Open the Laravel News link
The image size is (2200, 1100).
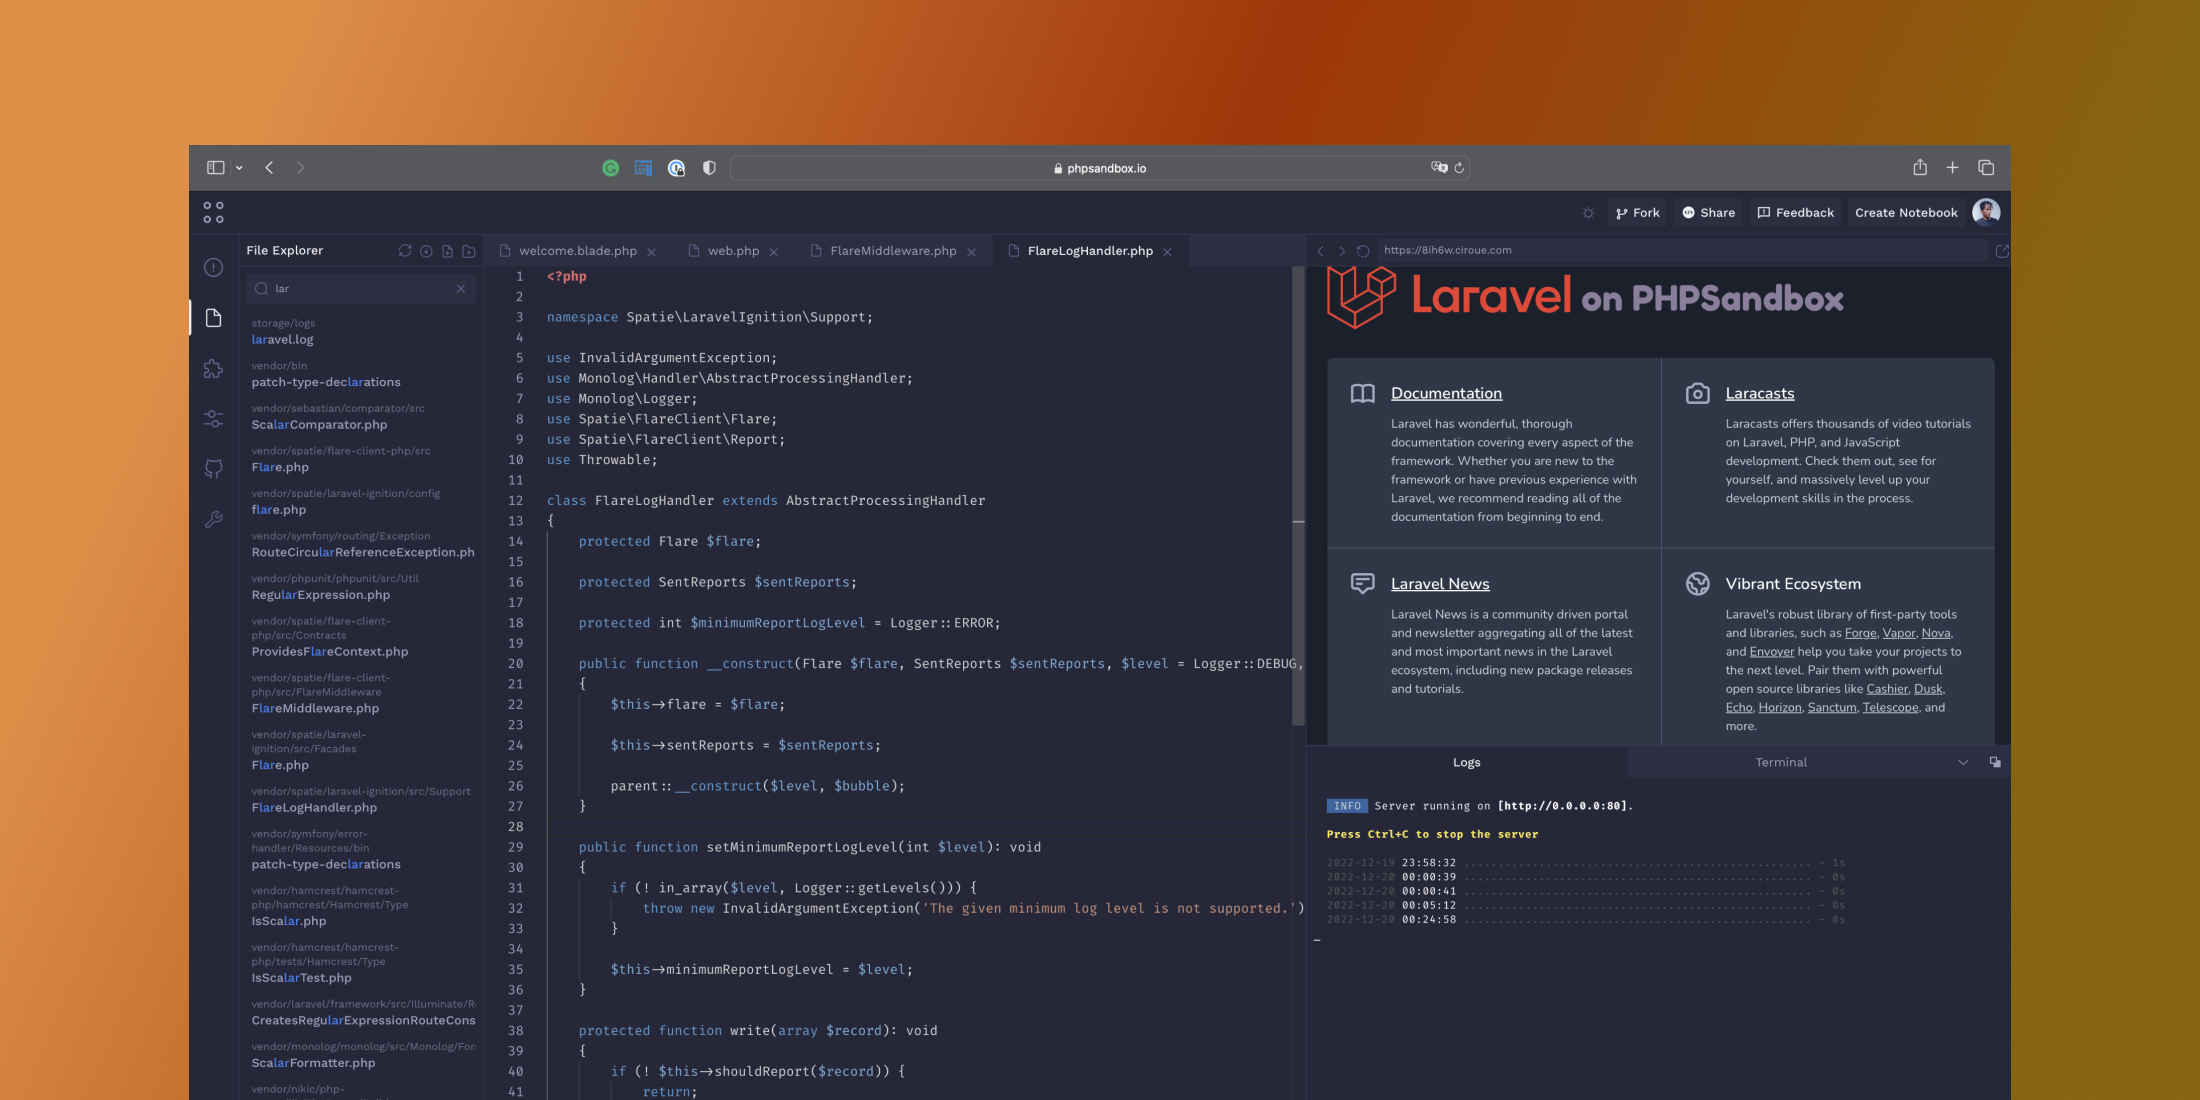1440,584
